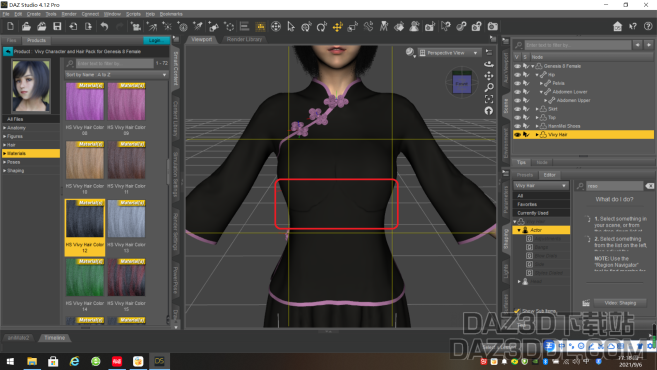Select the Rotate tool in toolbar
The image size is (657, 370).
(322, 27)
